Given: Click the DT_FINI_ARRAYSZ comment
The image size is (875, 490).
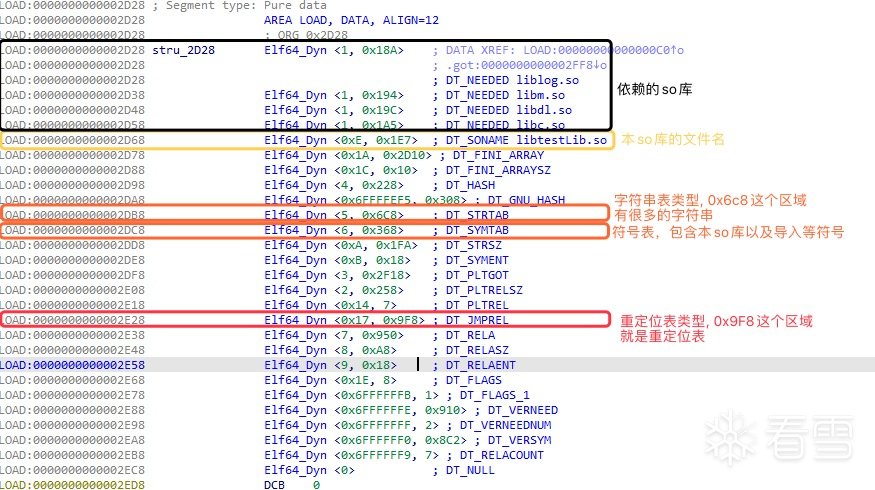Looking at the screenshot, I should 498,170.
